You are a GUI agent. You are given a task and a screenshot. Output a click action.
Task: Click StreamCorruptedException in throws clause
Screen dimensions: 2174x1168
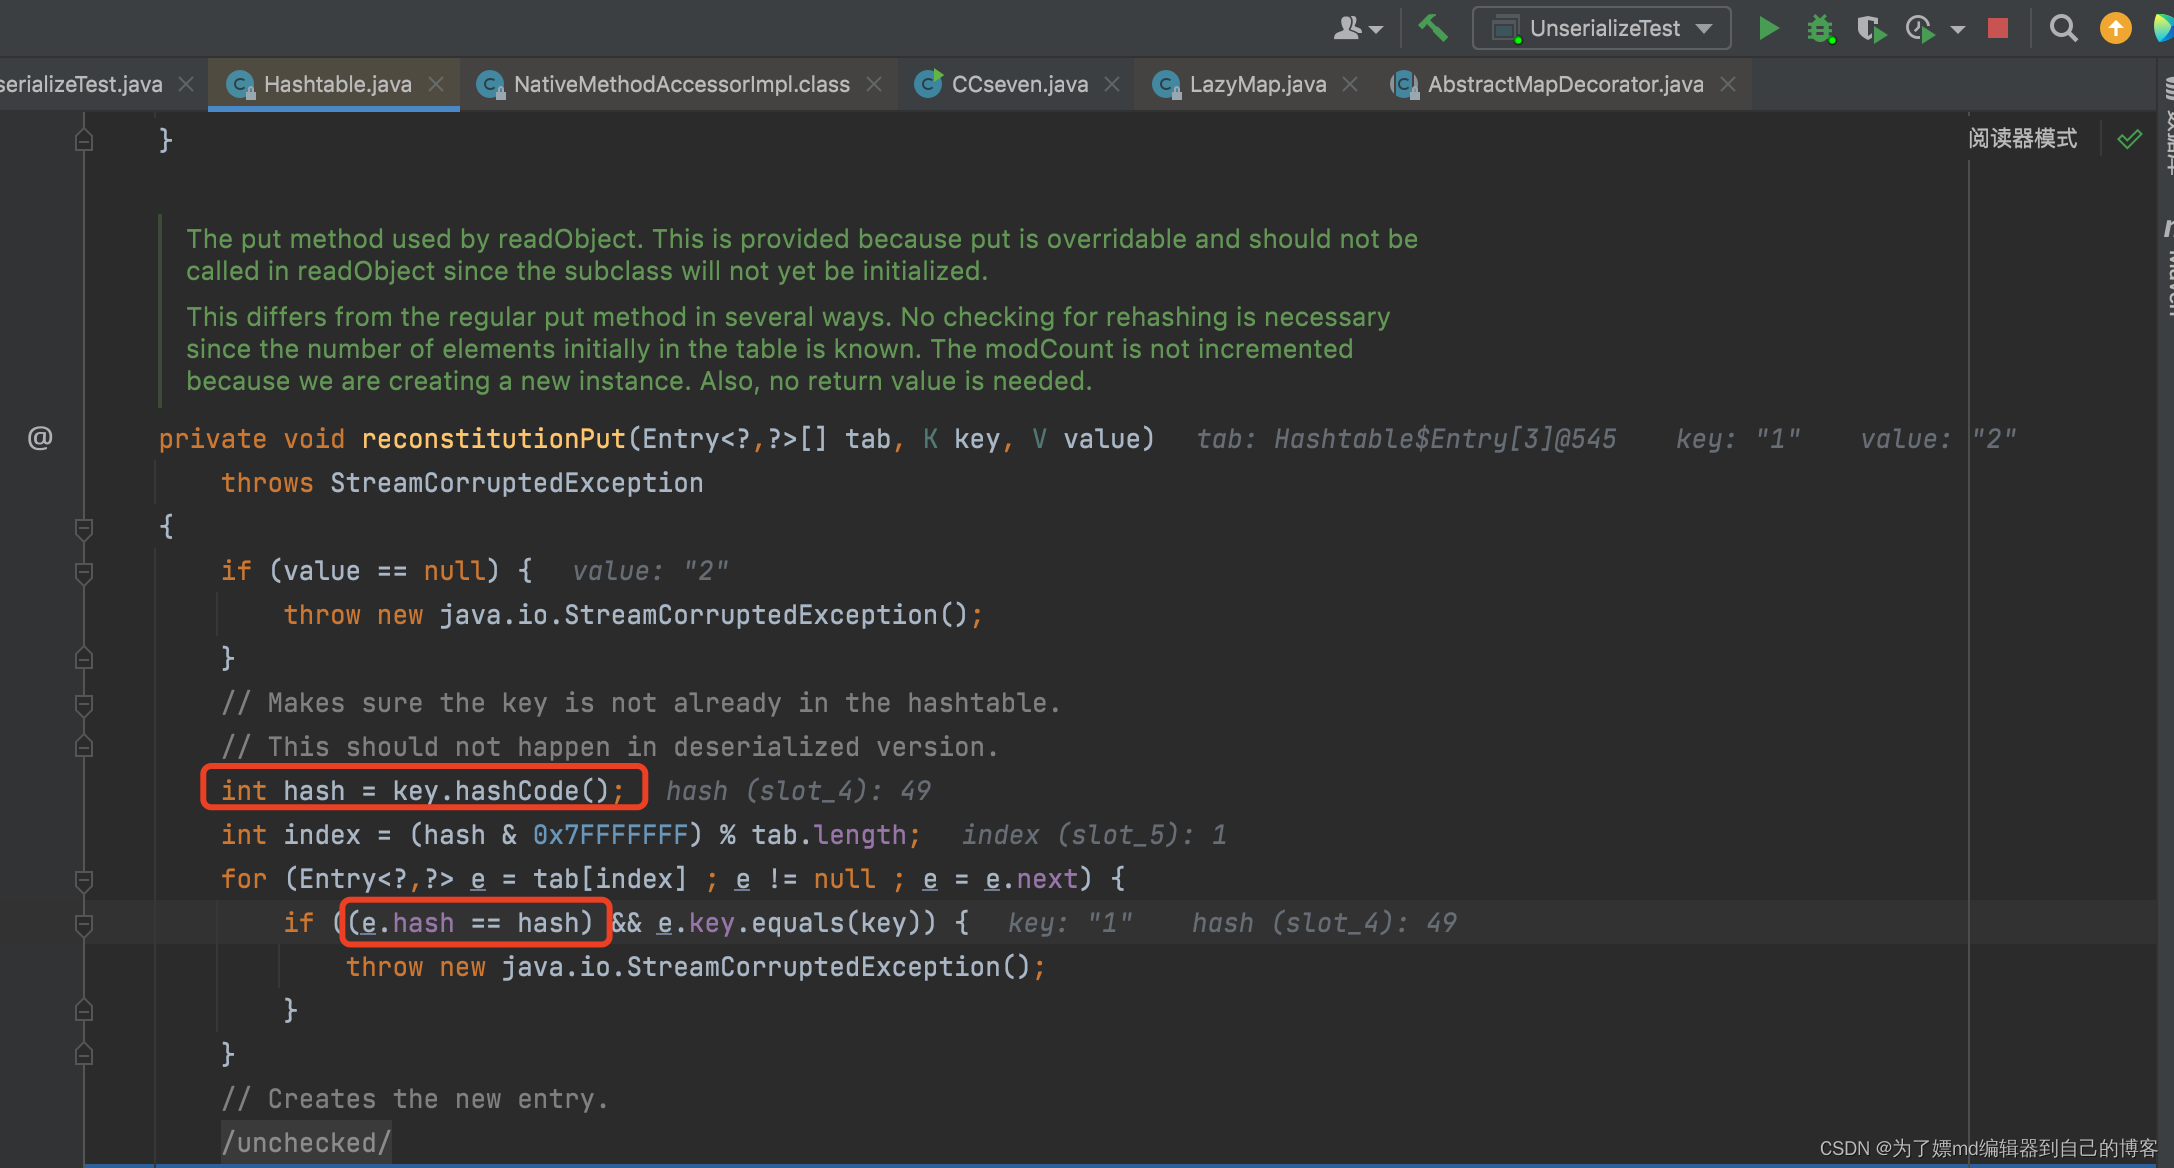click(516, 483)
